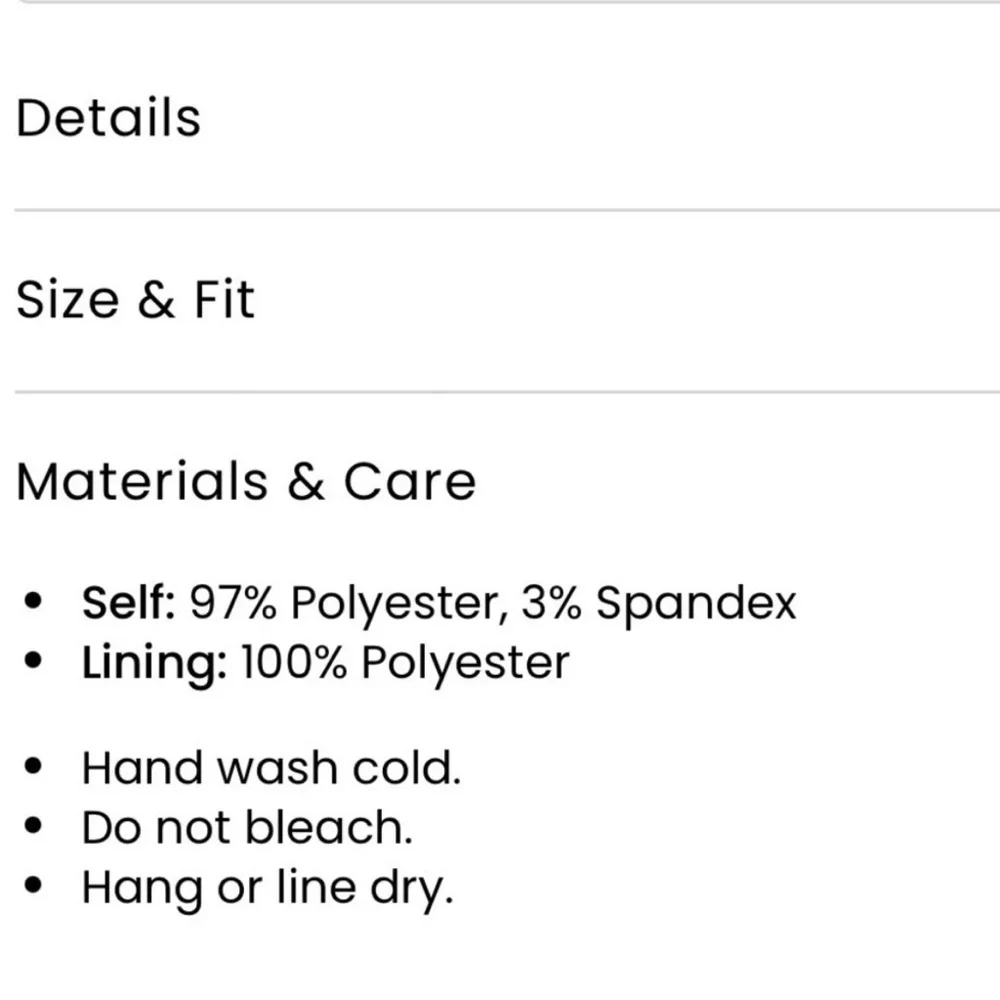Click the Hang or line dry instruction

click(267, 887)
